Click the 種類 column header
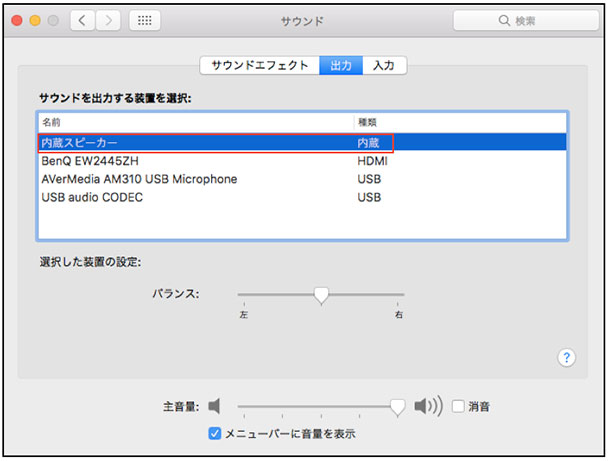The image size is (610, 461). click(x=461, y=122)
